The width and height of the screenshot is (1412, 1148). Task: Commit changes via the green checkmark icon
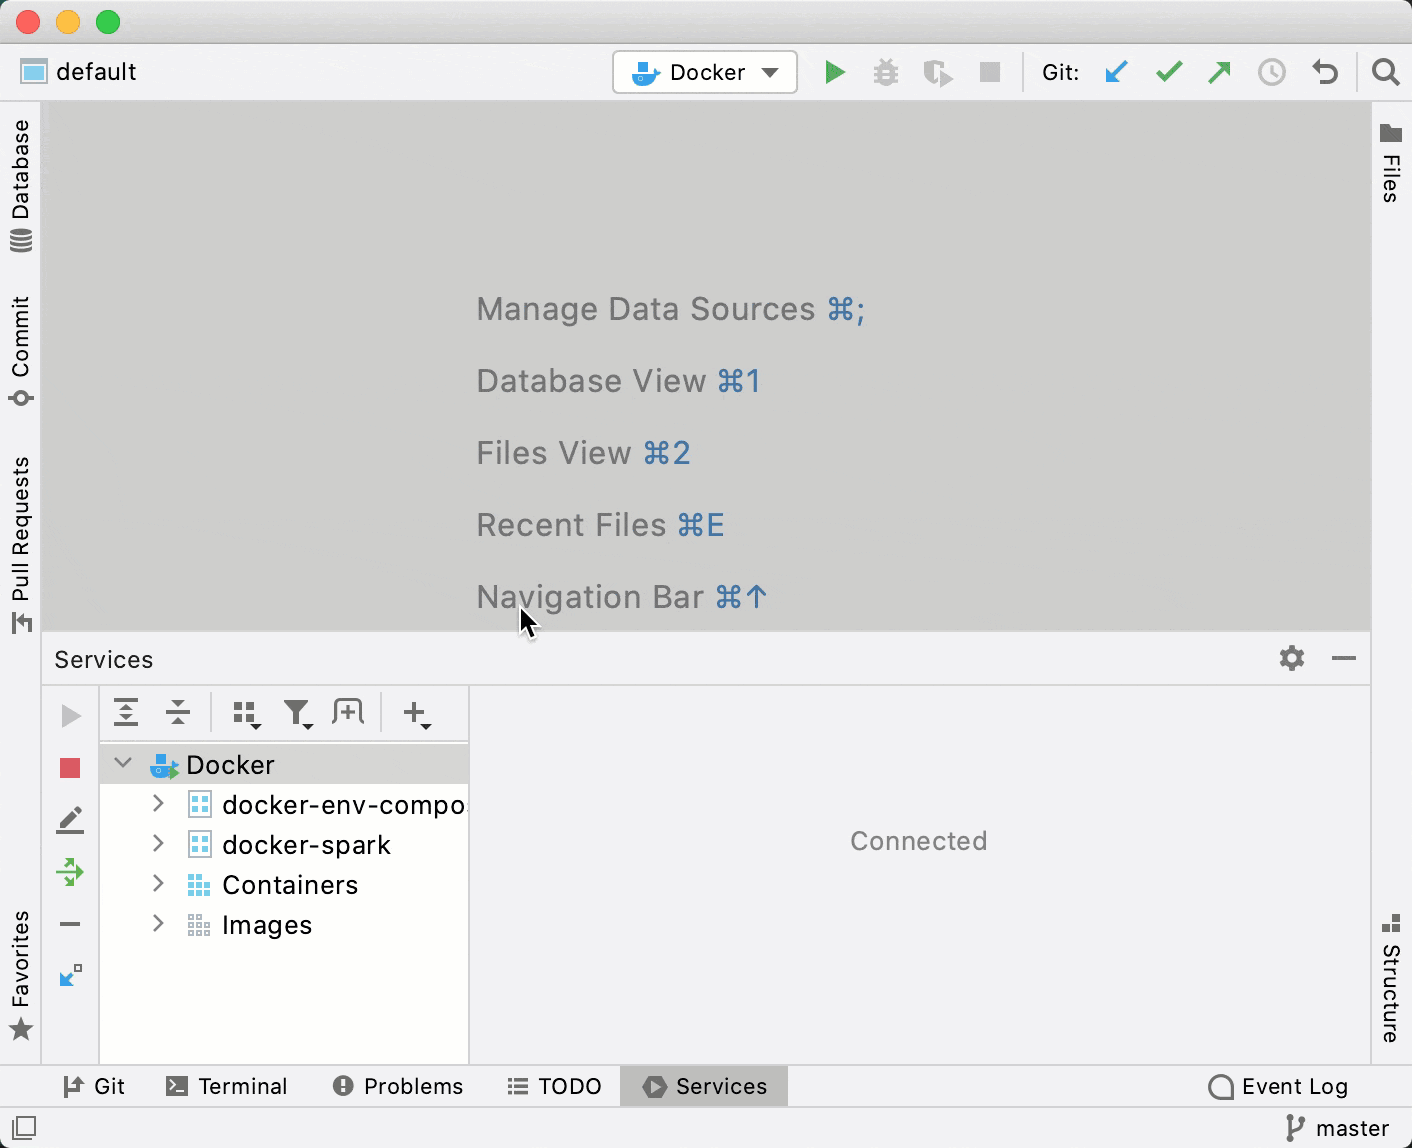point(1168,72)
